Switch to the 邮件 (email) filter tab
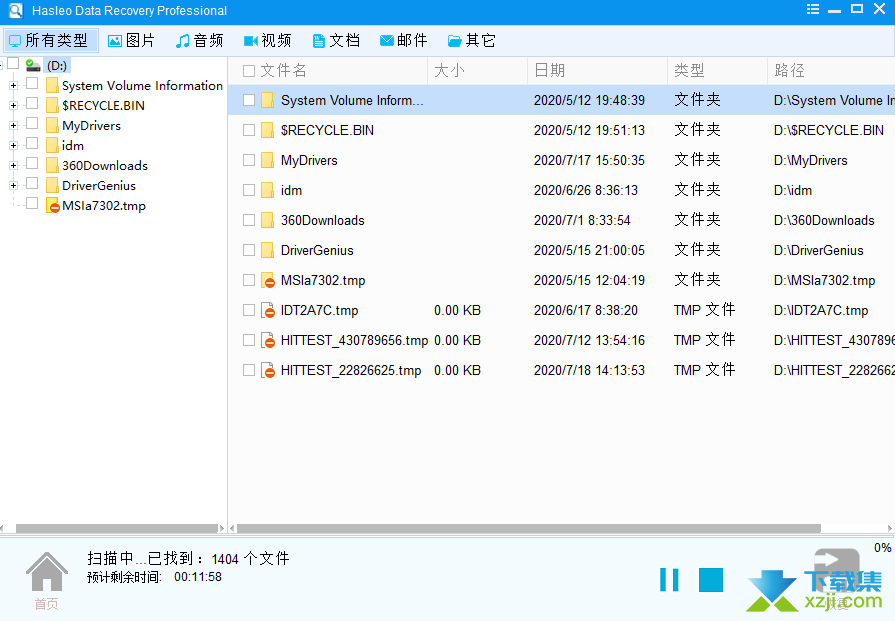The height and width of the screenshot is (621, 895). 404,41
